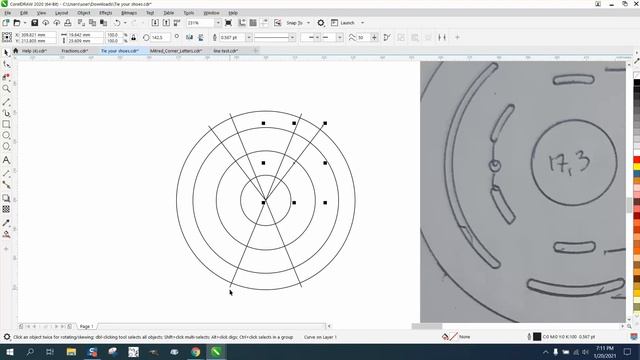The image size is (640, 360).
Task: Expand the Snap To dropdown
Action: pyautogui.click(x=308, y=23)
